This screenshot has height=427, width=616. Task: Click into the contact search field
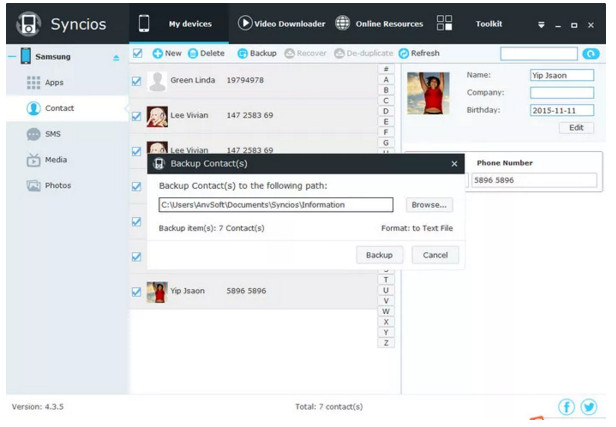tap(539, 54)
